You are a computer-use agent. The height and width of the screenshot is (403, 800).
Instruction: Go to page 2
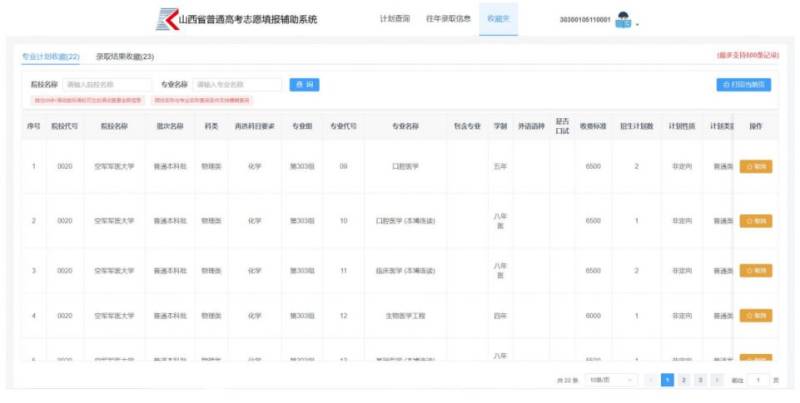click(684, 380)
